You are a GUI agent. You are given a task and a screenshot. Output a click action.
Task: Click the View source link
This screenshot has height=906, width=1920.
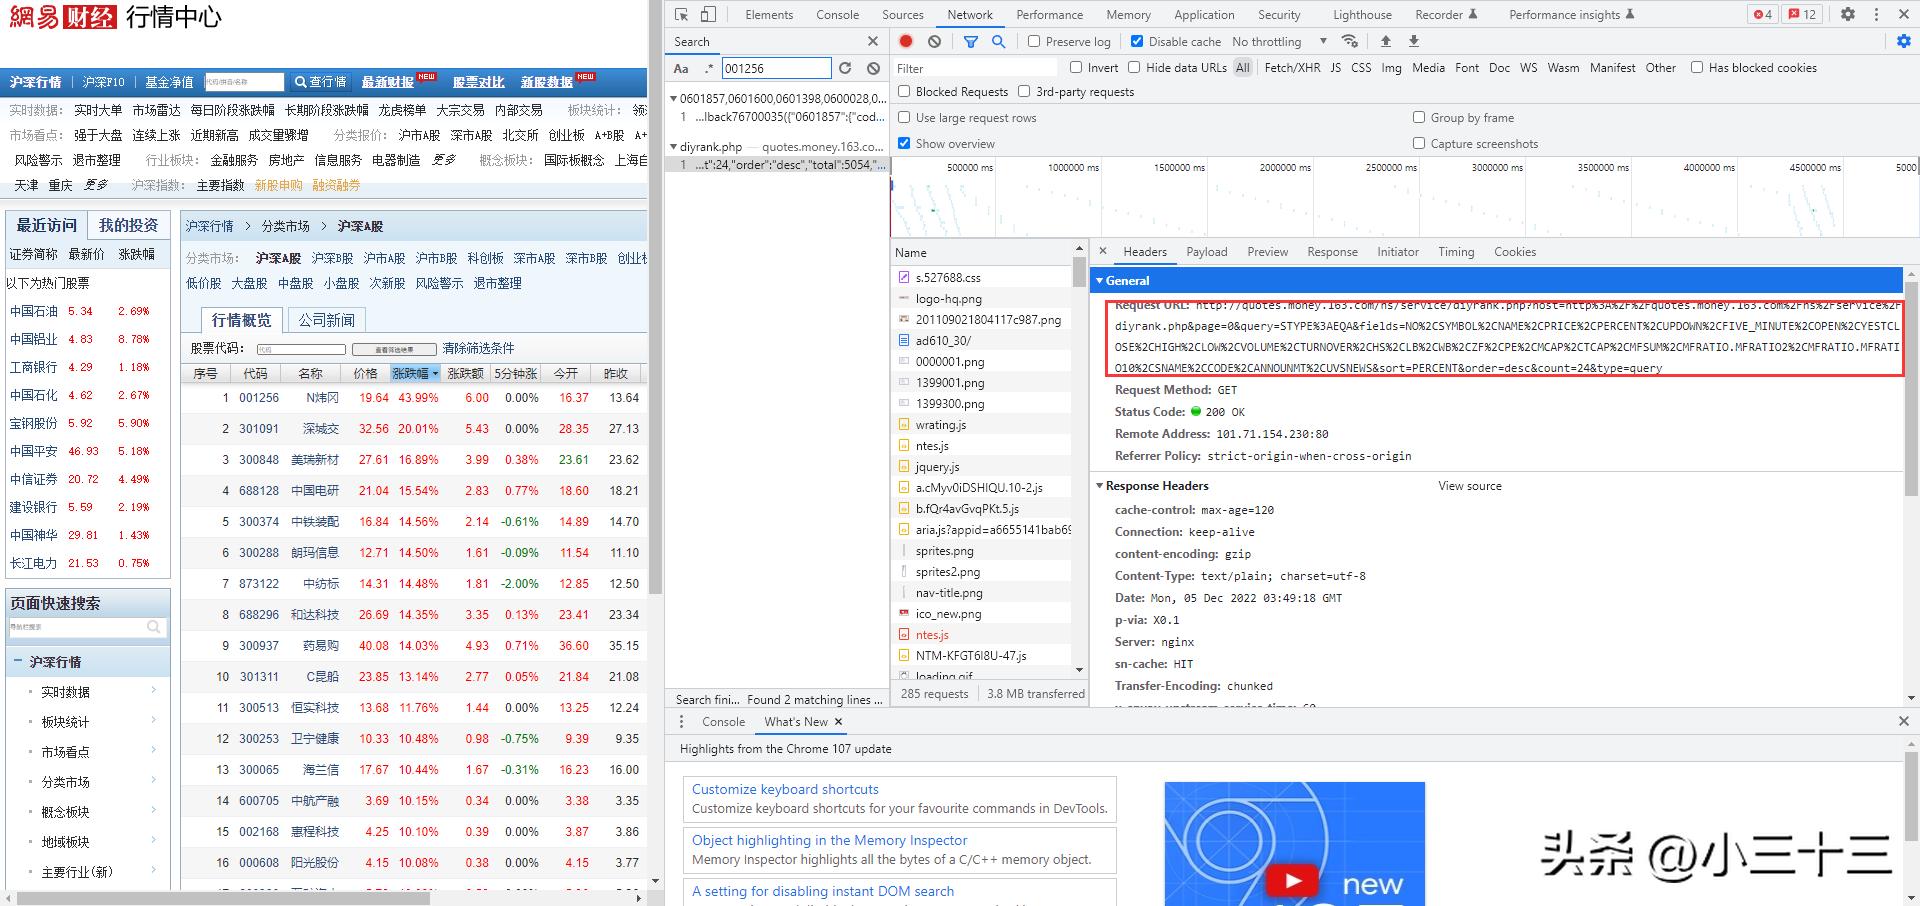[x=1469, y=486]
